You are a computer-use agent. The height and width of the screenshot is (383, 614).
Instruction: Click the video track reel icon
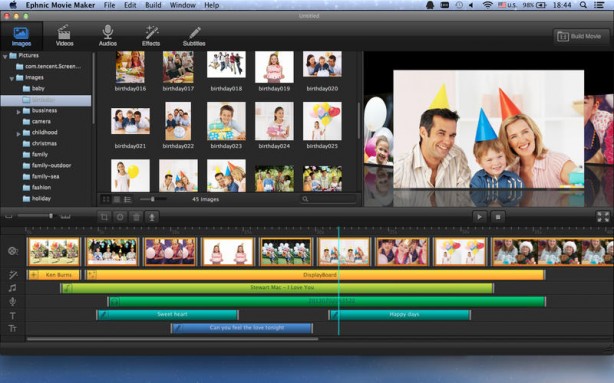pos(13,251)
